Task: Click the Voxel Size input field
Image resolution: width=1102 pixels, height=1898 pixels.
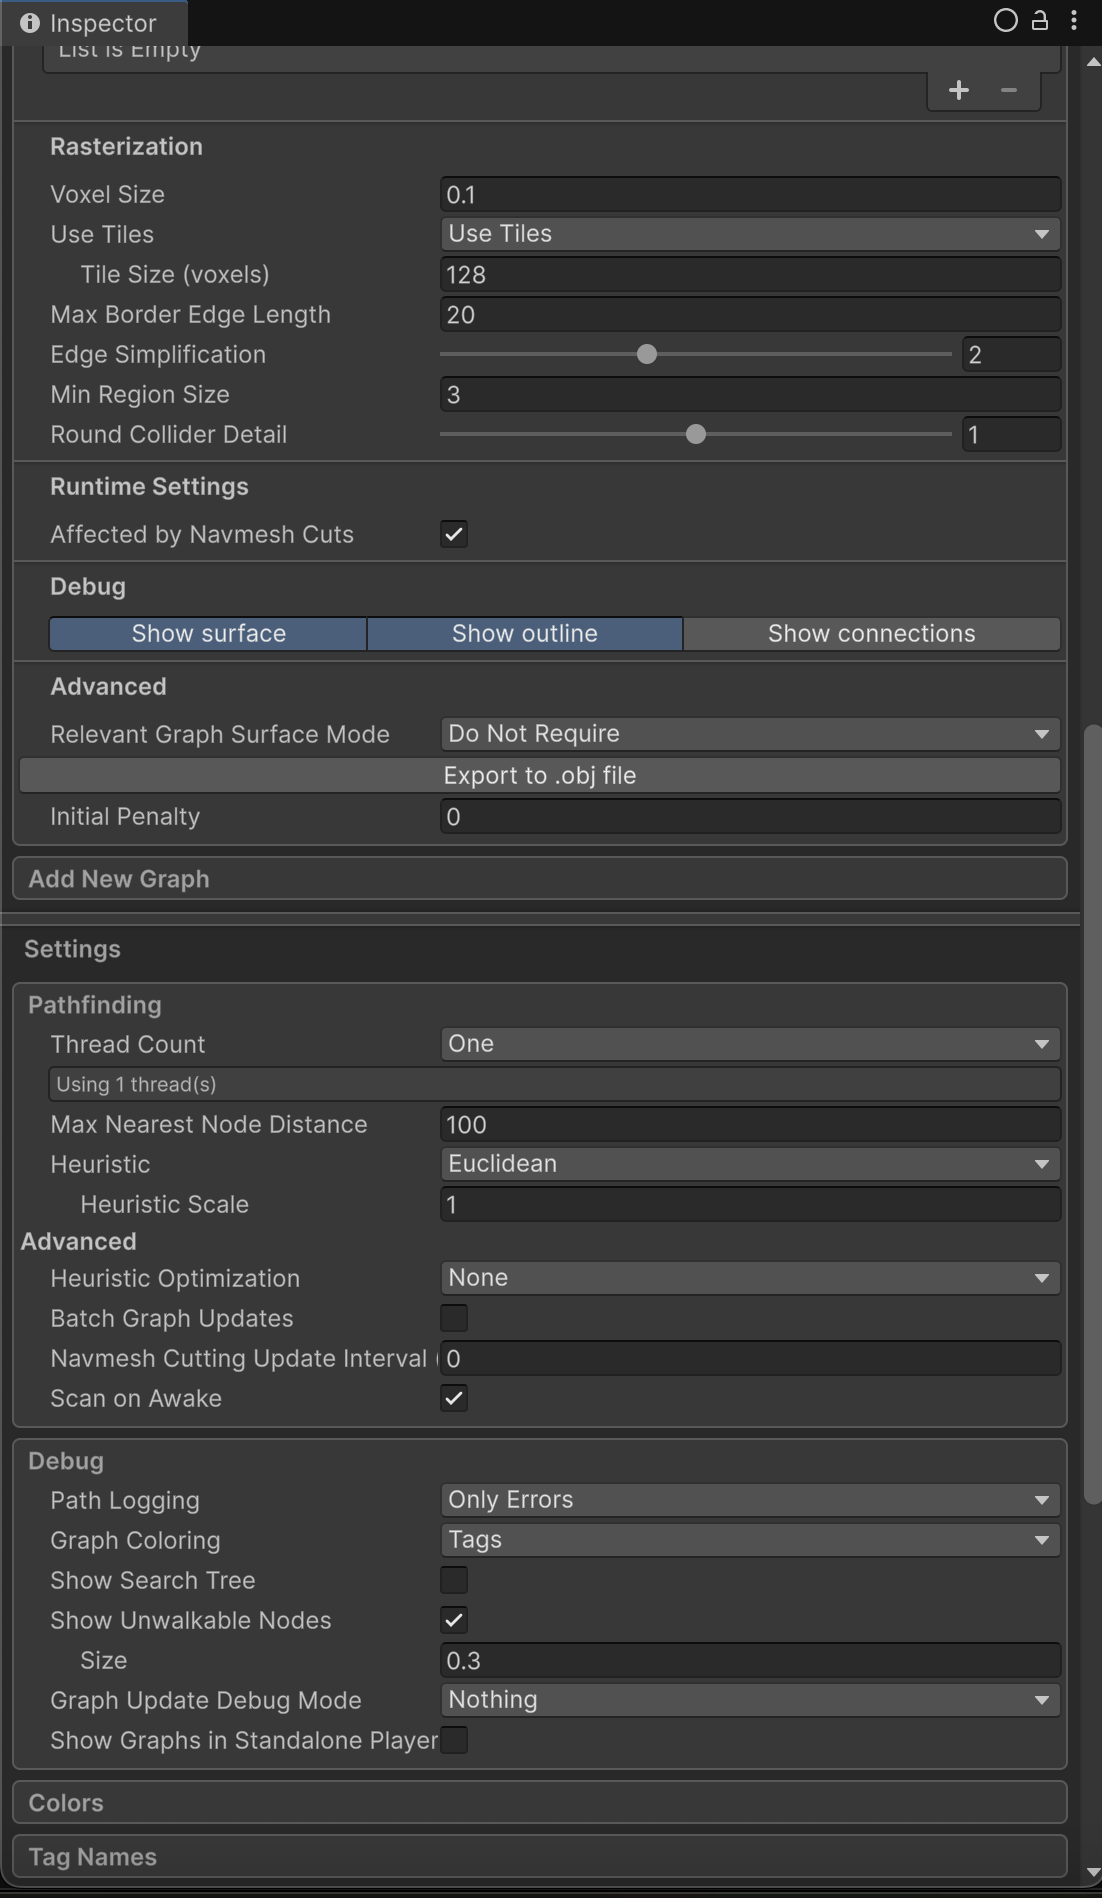Action: (x=749, y=194)
